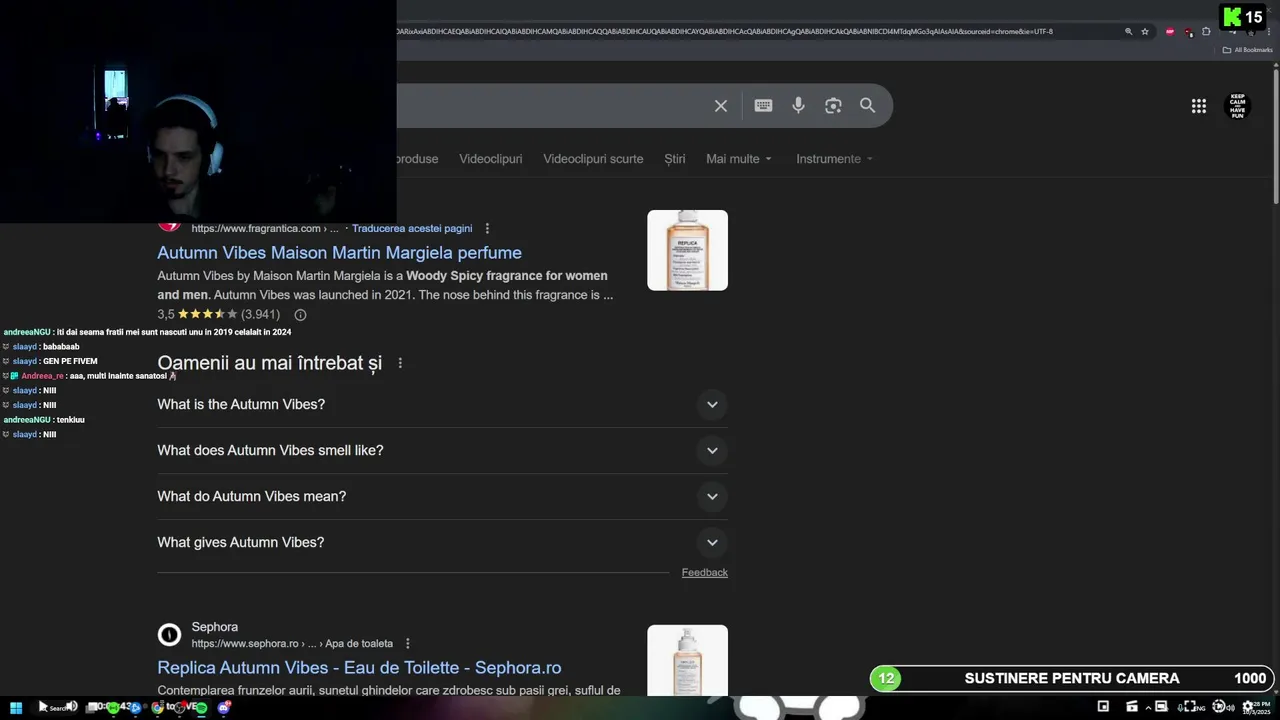Screen dimensions: 1280x720
Task: Open Autumn Vibes Maison Martin Margiela perfume
Action: (339, 253)
